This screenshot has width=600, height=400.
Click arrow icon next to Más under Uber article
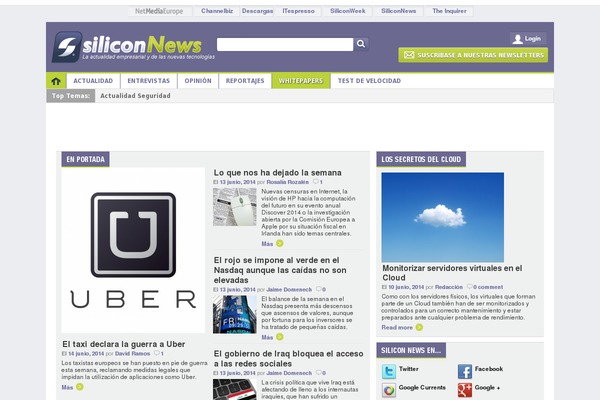click(x=80, y=387)
